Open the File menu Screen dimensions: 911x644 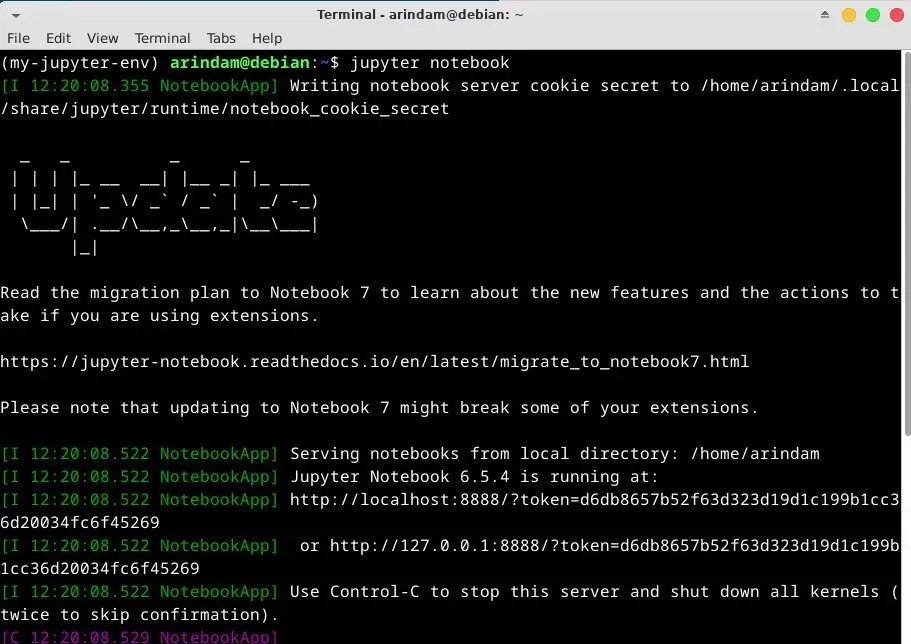pyautogui.click(x=18, y=38)
